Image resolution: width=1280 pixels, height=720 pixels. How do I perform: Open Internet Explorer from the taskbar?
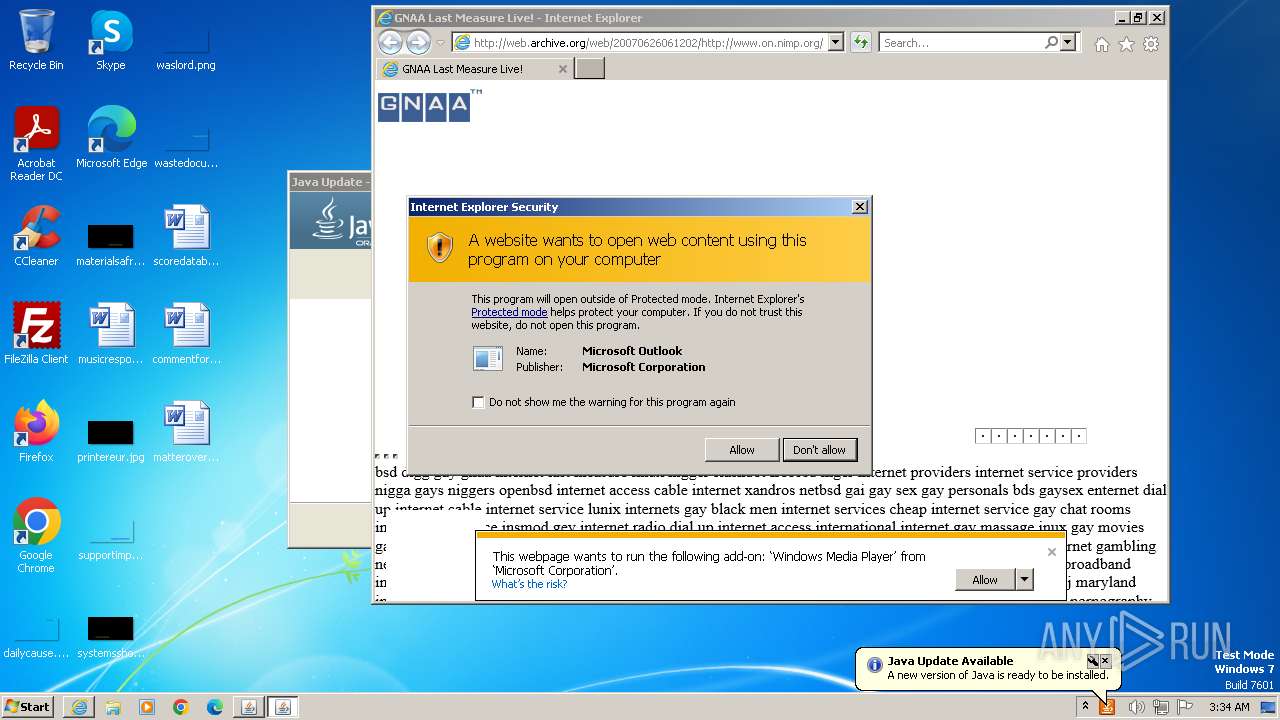[x=79, y=707]
